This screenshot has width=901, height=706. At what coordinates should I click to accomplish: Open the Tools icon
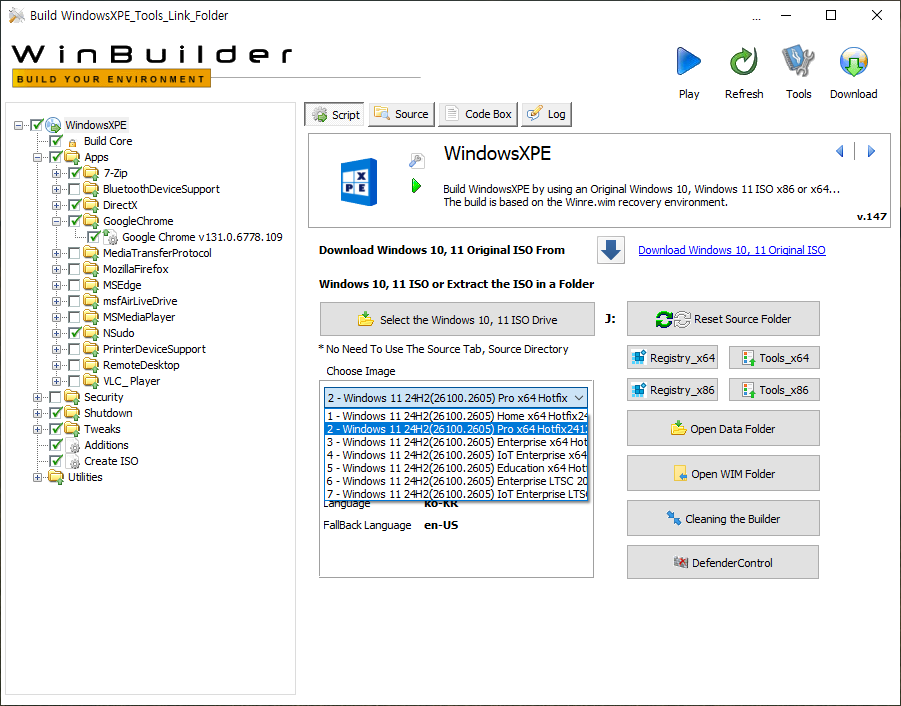(x=798, y=61)
